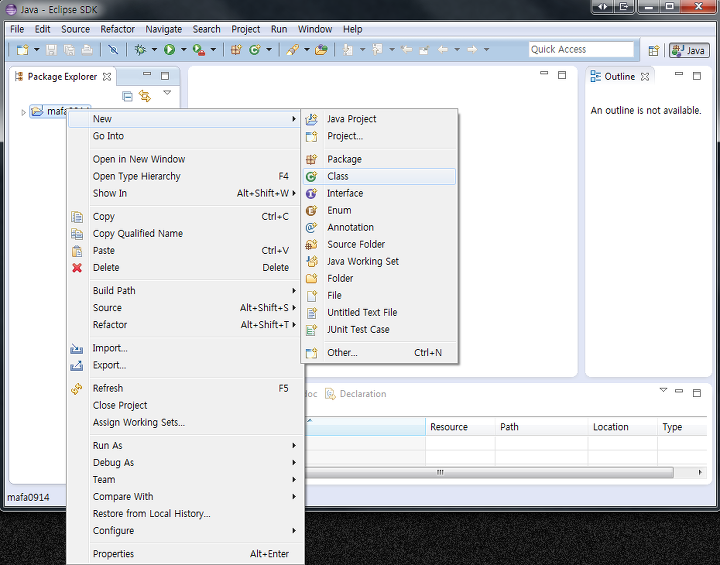Screen dimensions: 720x565
Task: Select Interface in the New submenu
Action: (380, 193)
